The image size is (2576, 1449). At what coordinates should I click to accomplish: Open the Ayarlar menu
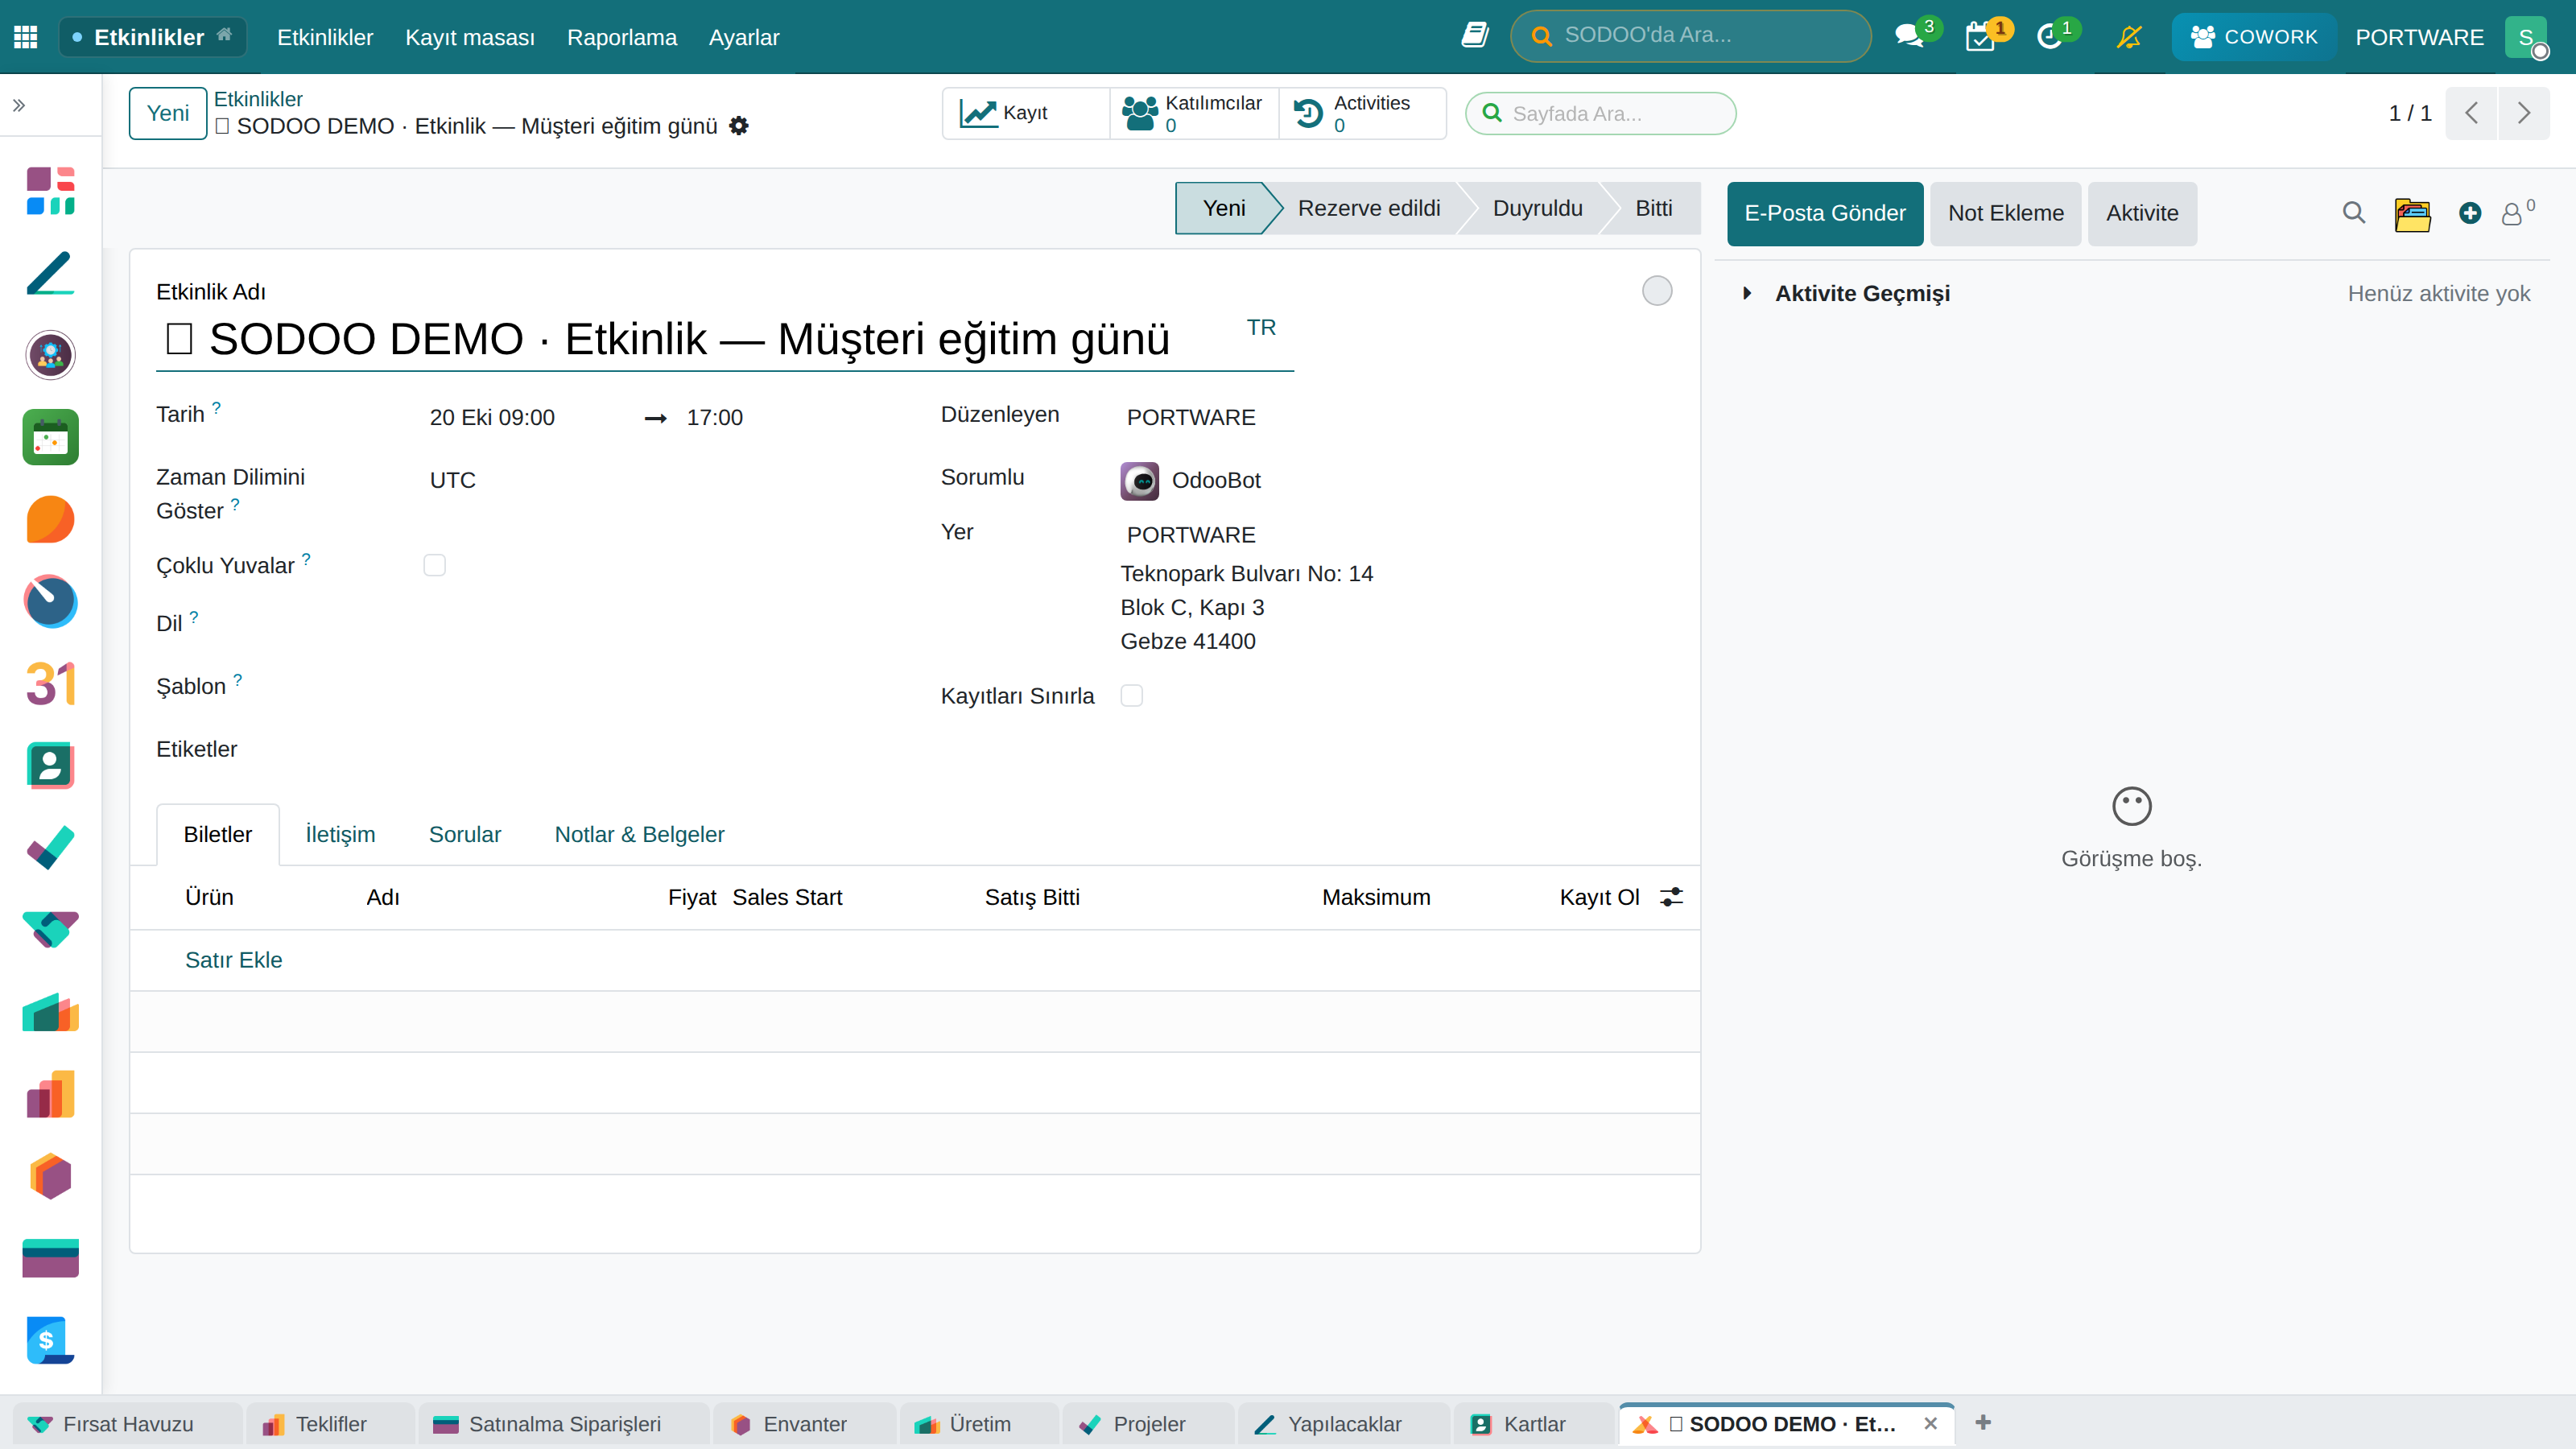coord(744,37)
